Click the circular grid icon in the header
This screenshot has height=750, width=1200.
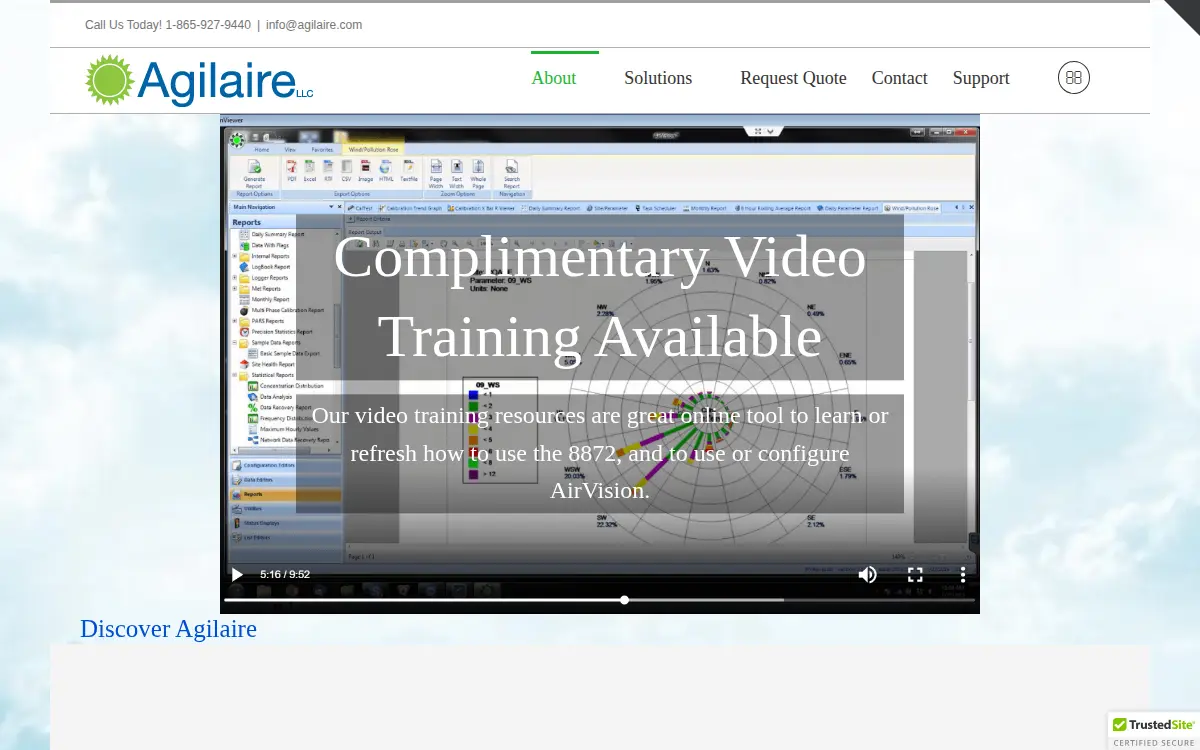pos(1074,77)
